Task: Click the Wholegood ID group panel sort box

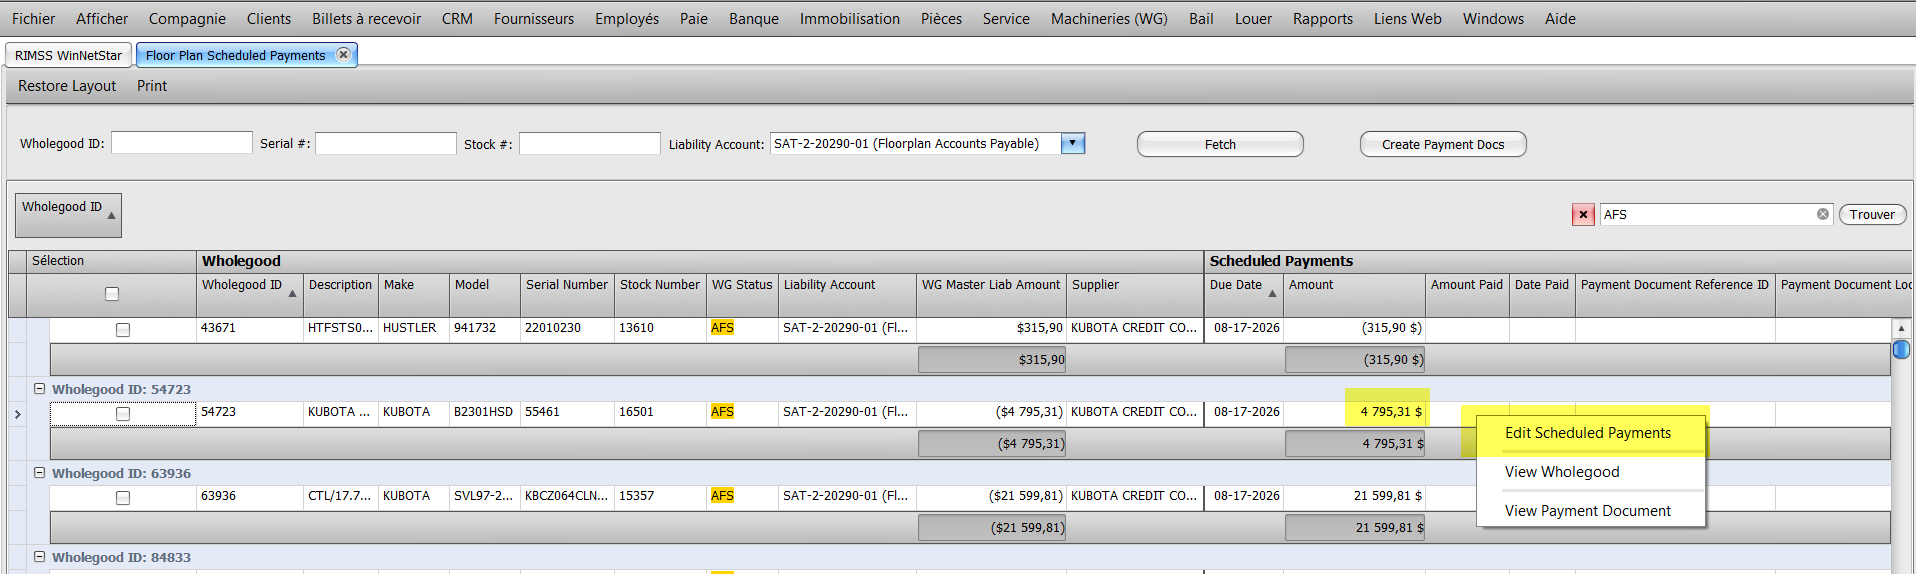Action: (x=69, y=215)
